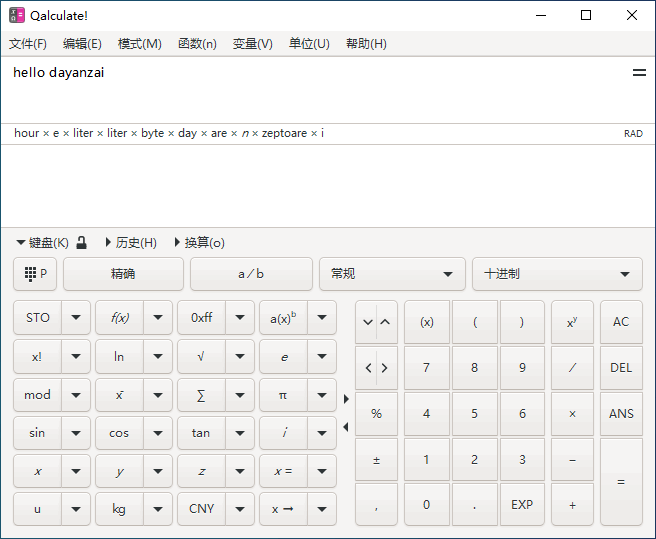Open the 函数(n) menu
This screenshot has width=656, height=539.
click(197, 44)
